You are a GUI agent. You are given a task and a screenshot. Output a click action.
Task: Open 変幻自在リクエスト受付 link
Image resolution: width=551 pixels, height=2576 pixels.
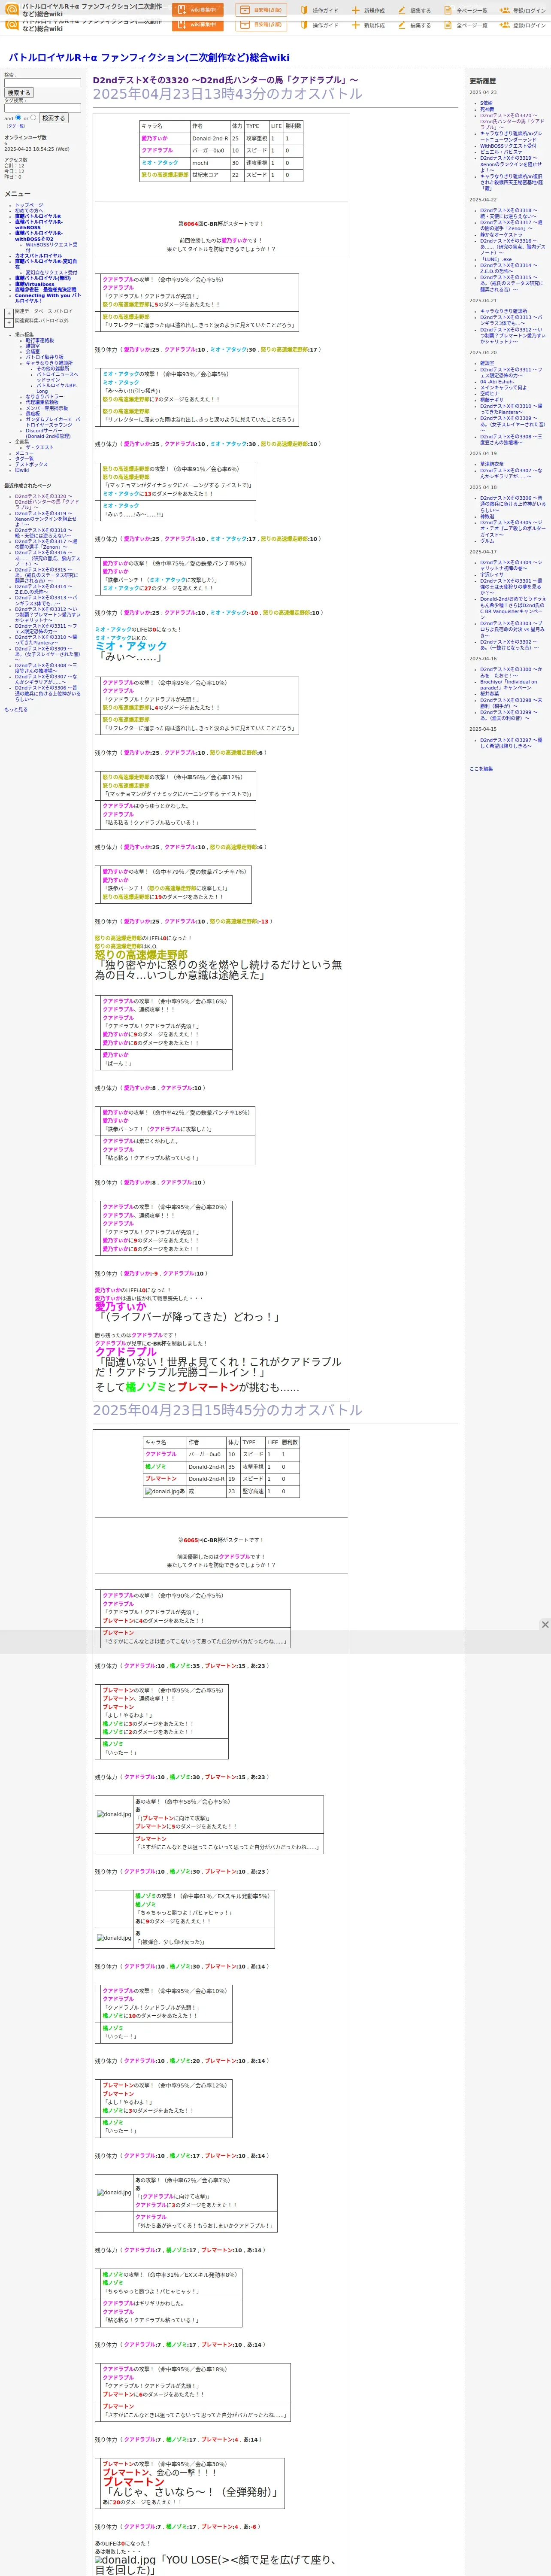(x=51, y=272)
